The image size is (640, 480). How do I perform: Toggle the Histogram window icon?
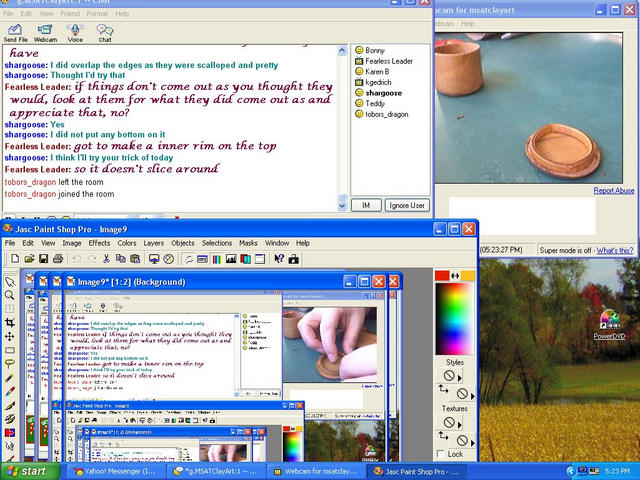click(x=231, y=259)
